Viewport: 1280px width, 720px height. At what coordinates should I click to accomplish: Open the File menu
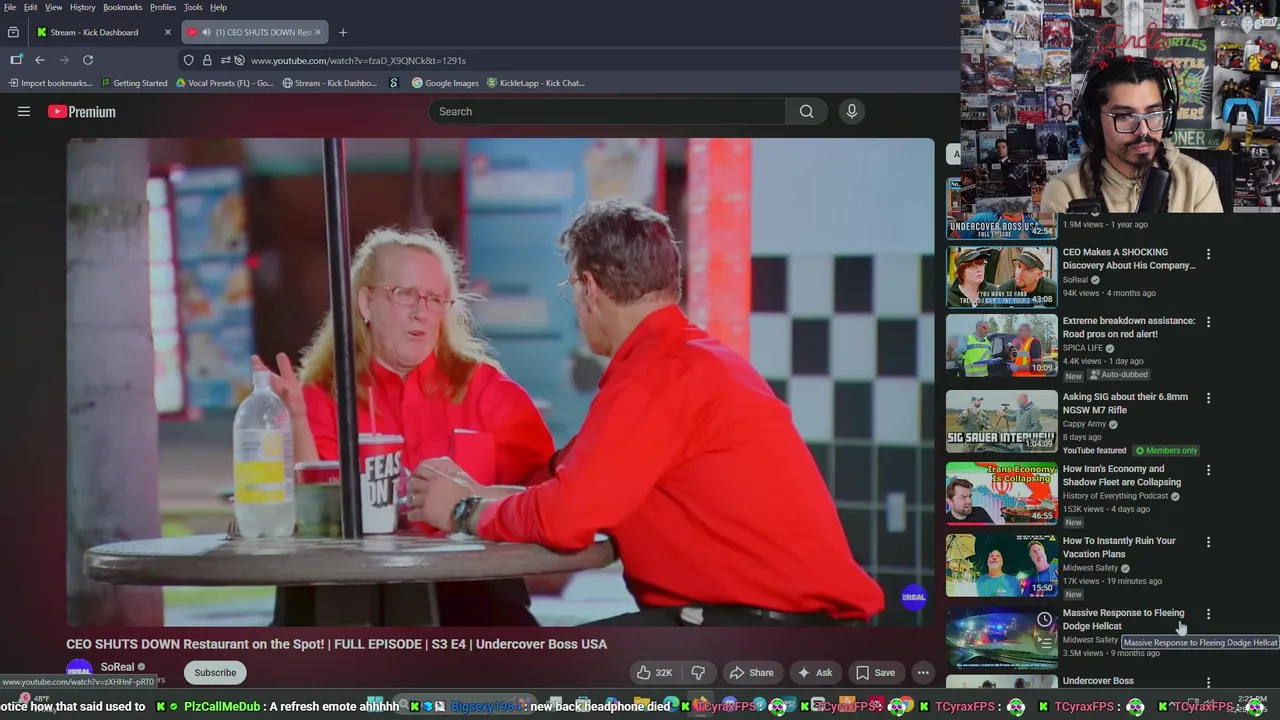point(10,7)
